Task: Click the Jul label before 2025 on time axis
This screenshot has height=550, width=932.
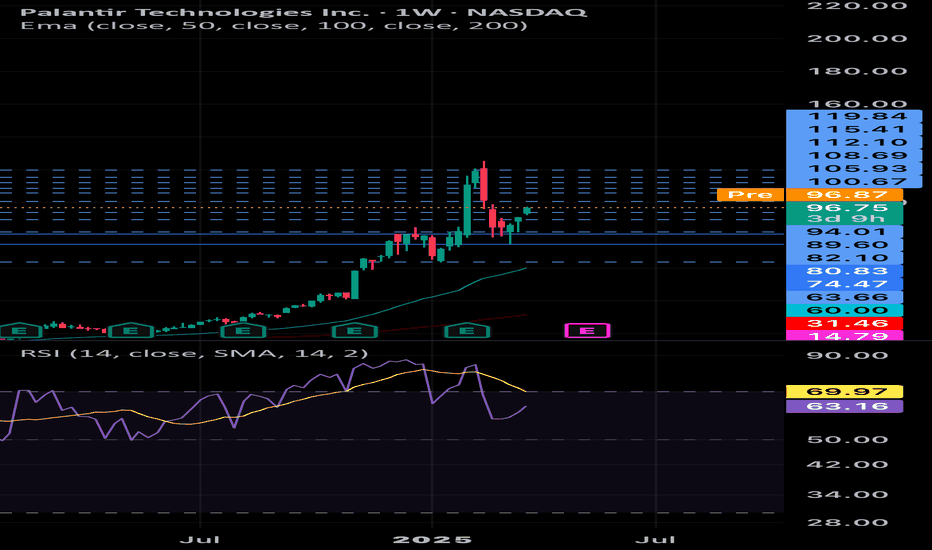Action: (200, 540)
